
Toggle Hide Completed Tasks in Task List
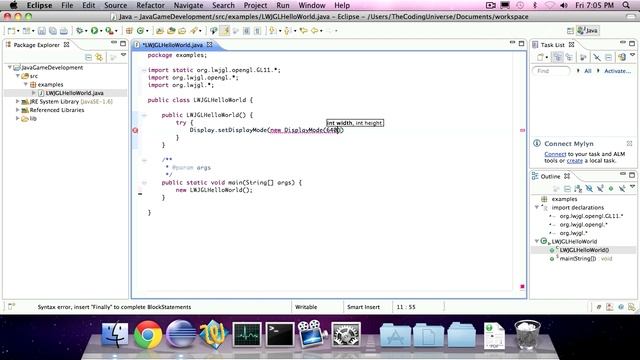pyautogui.click(x=597, y=57)
